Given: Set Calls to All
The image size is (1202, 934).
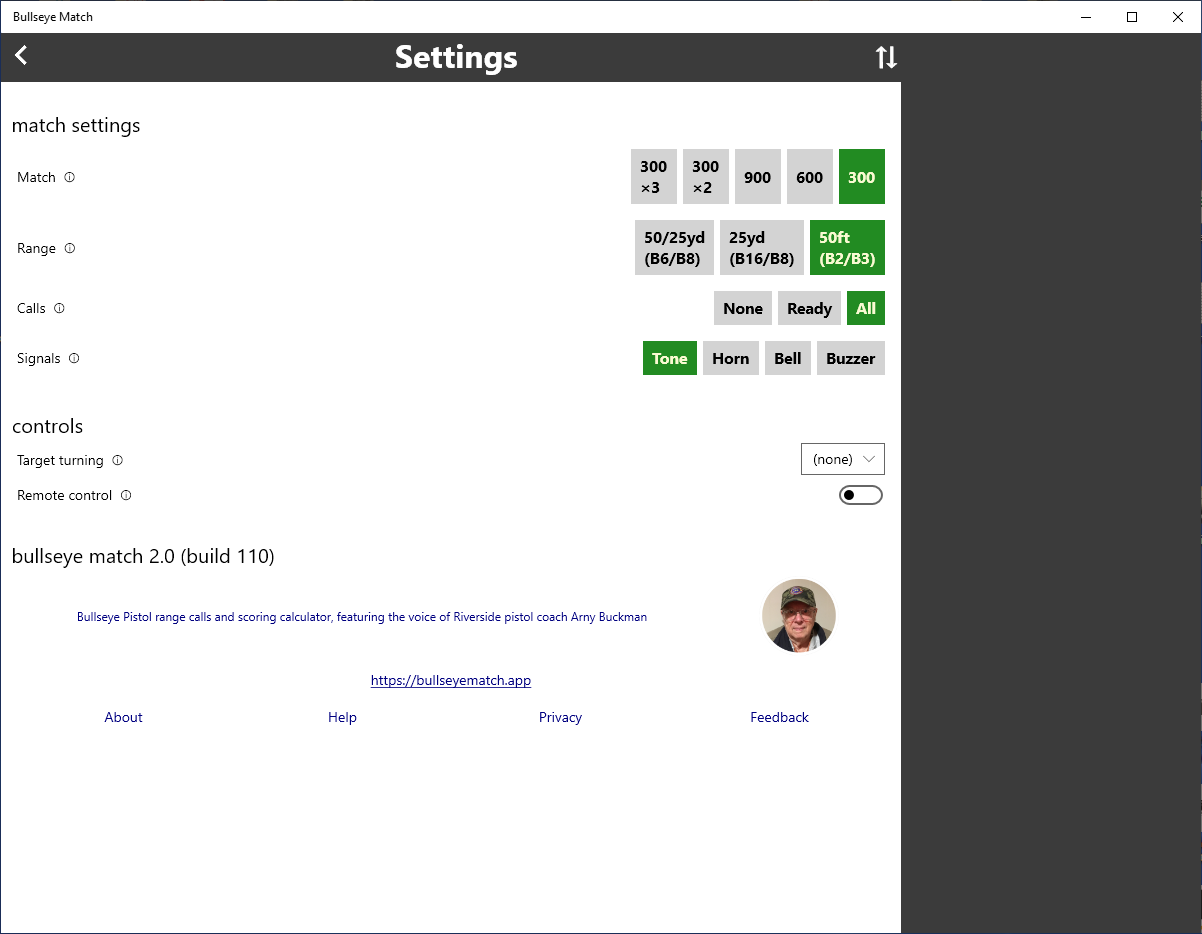Looking at the screenshot, I should pos(866,308).
